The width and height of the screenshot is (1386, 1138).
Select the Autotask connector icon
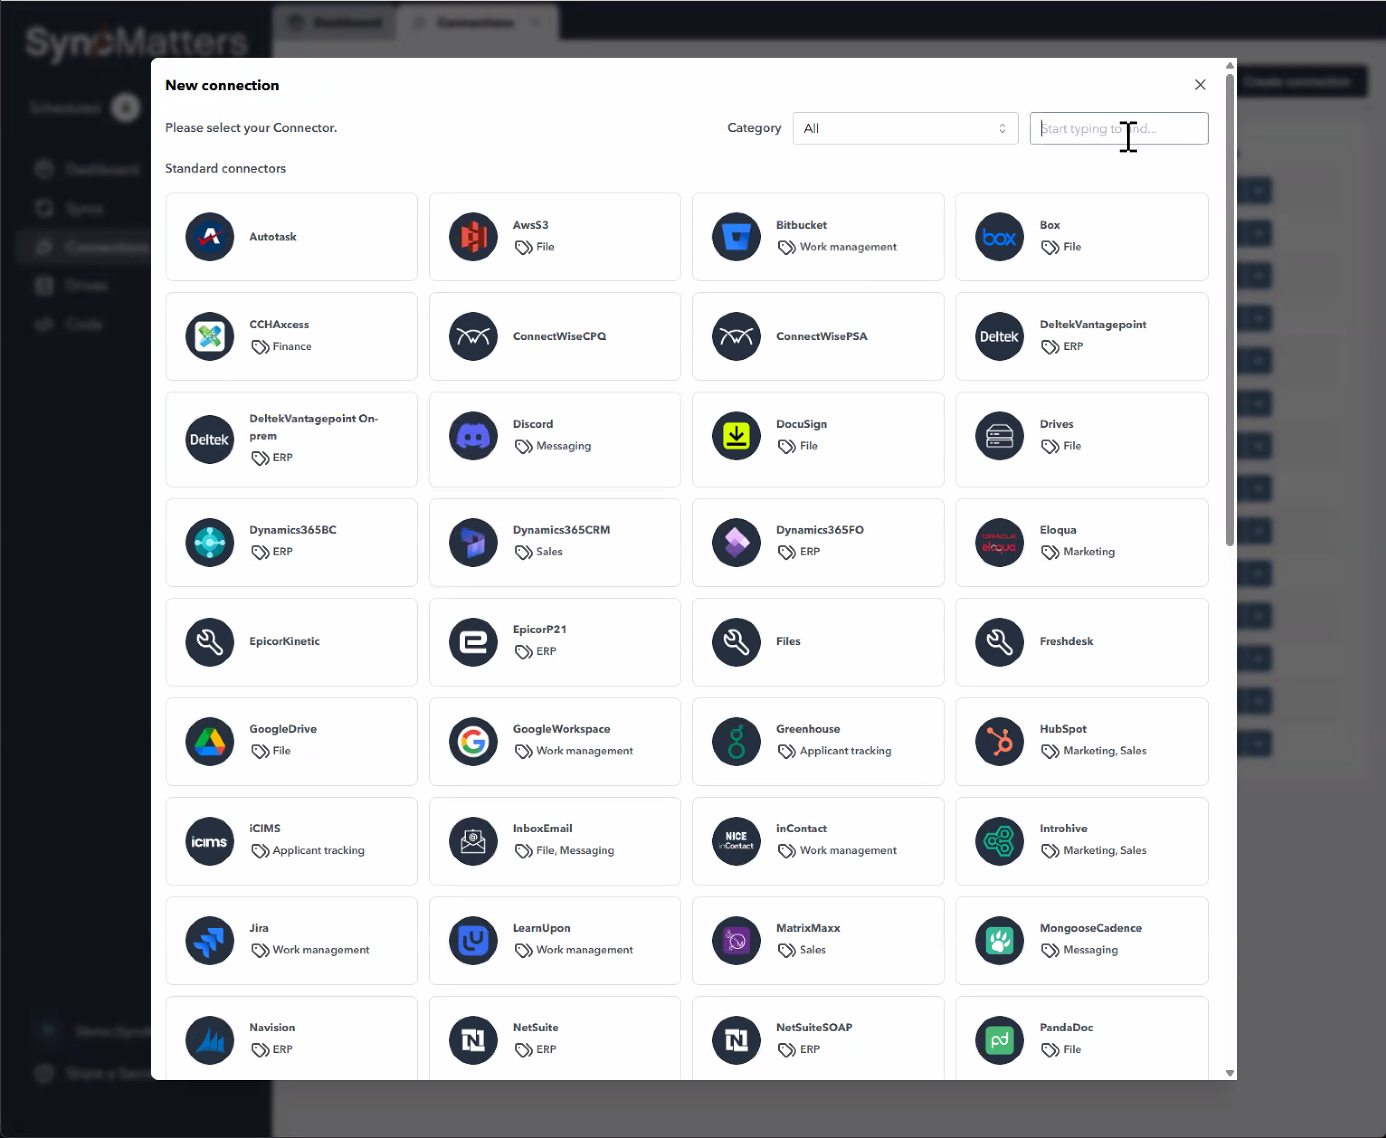tap(210, 237)
